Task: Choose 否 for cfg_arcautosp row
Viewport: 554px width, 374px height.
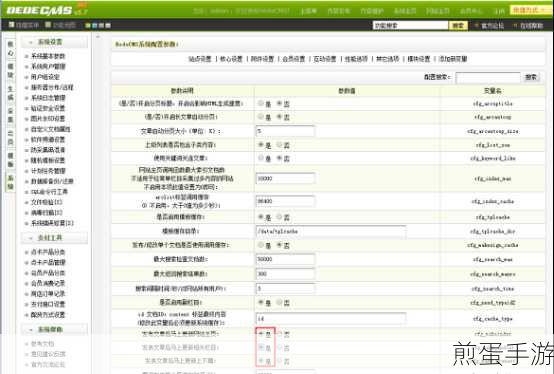Action: click(279, 117)
